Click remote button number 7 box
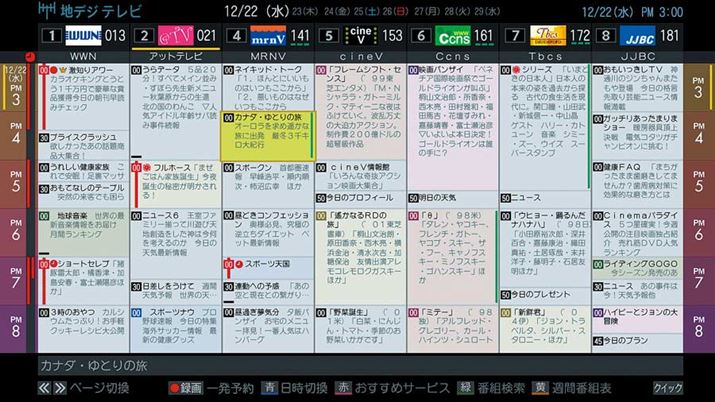 tap(515, 36)
